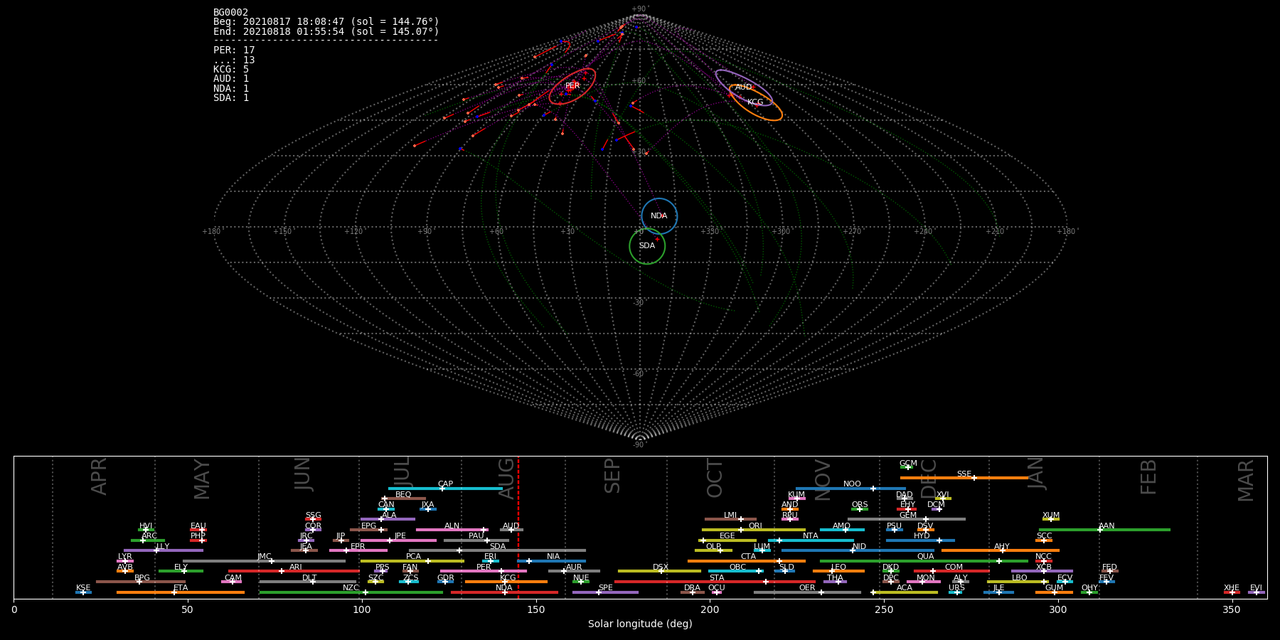Screen dimensions: 1280x640
Task: Click the blue NOO shower bar
Action: click(851, 488)
